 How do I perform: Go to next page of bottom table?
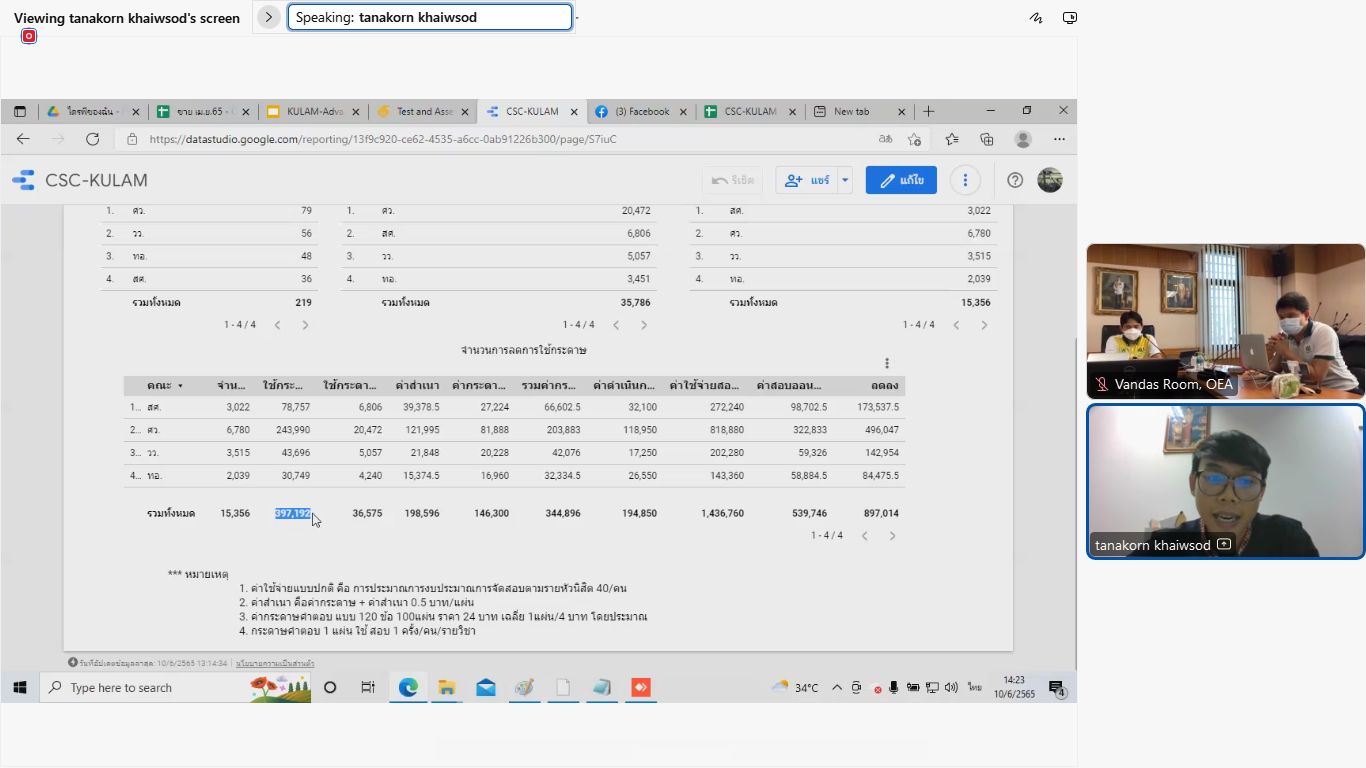892,536
